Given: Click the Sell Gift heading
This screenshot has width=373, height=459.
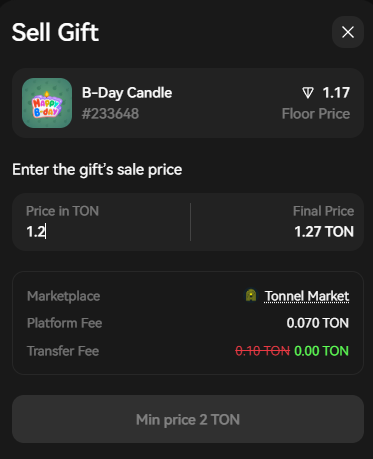Looking at the screenshot, I should click(55, 32).
